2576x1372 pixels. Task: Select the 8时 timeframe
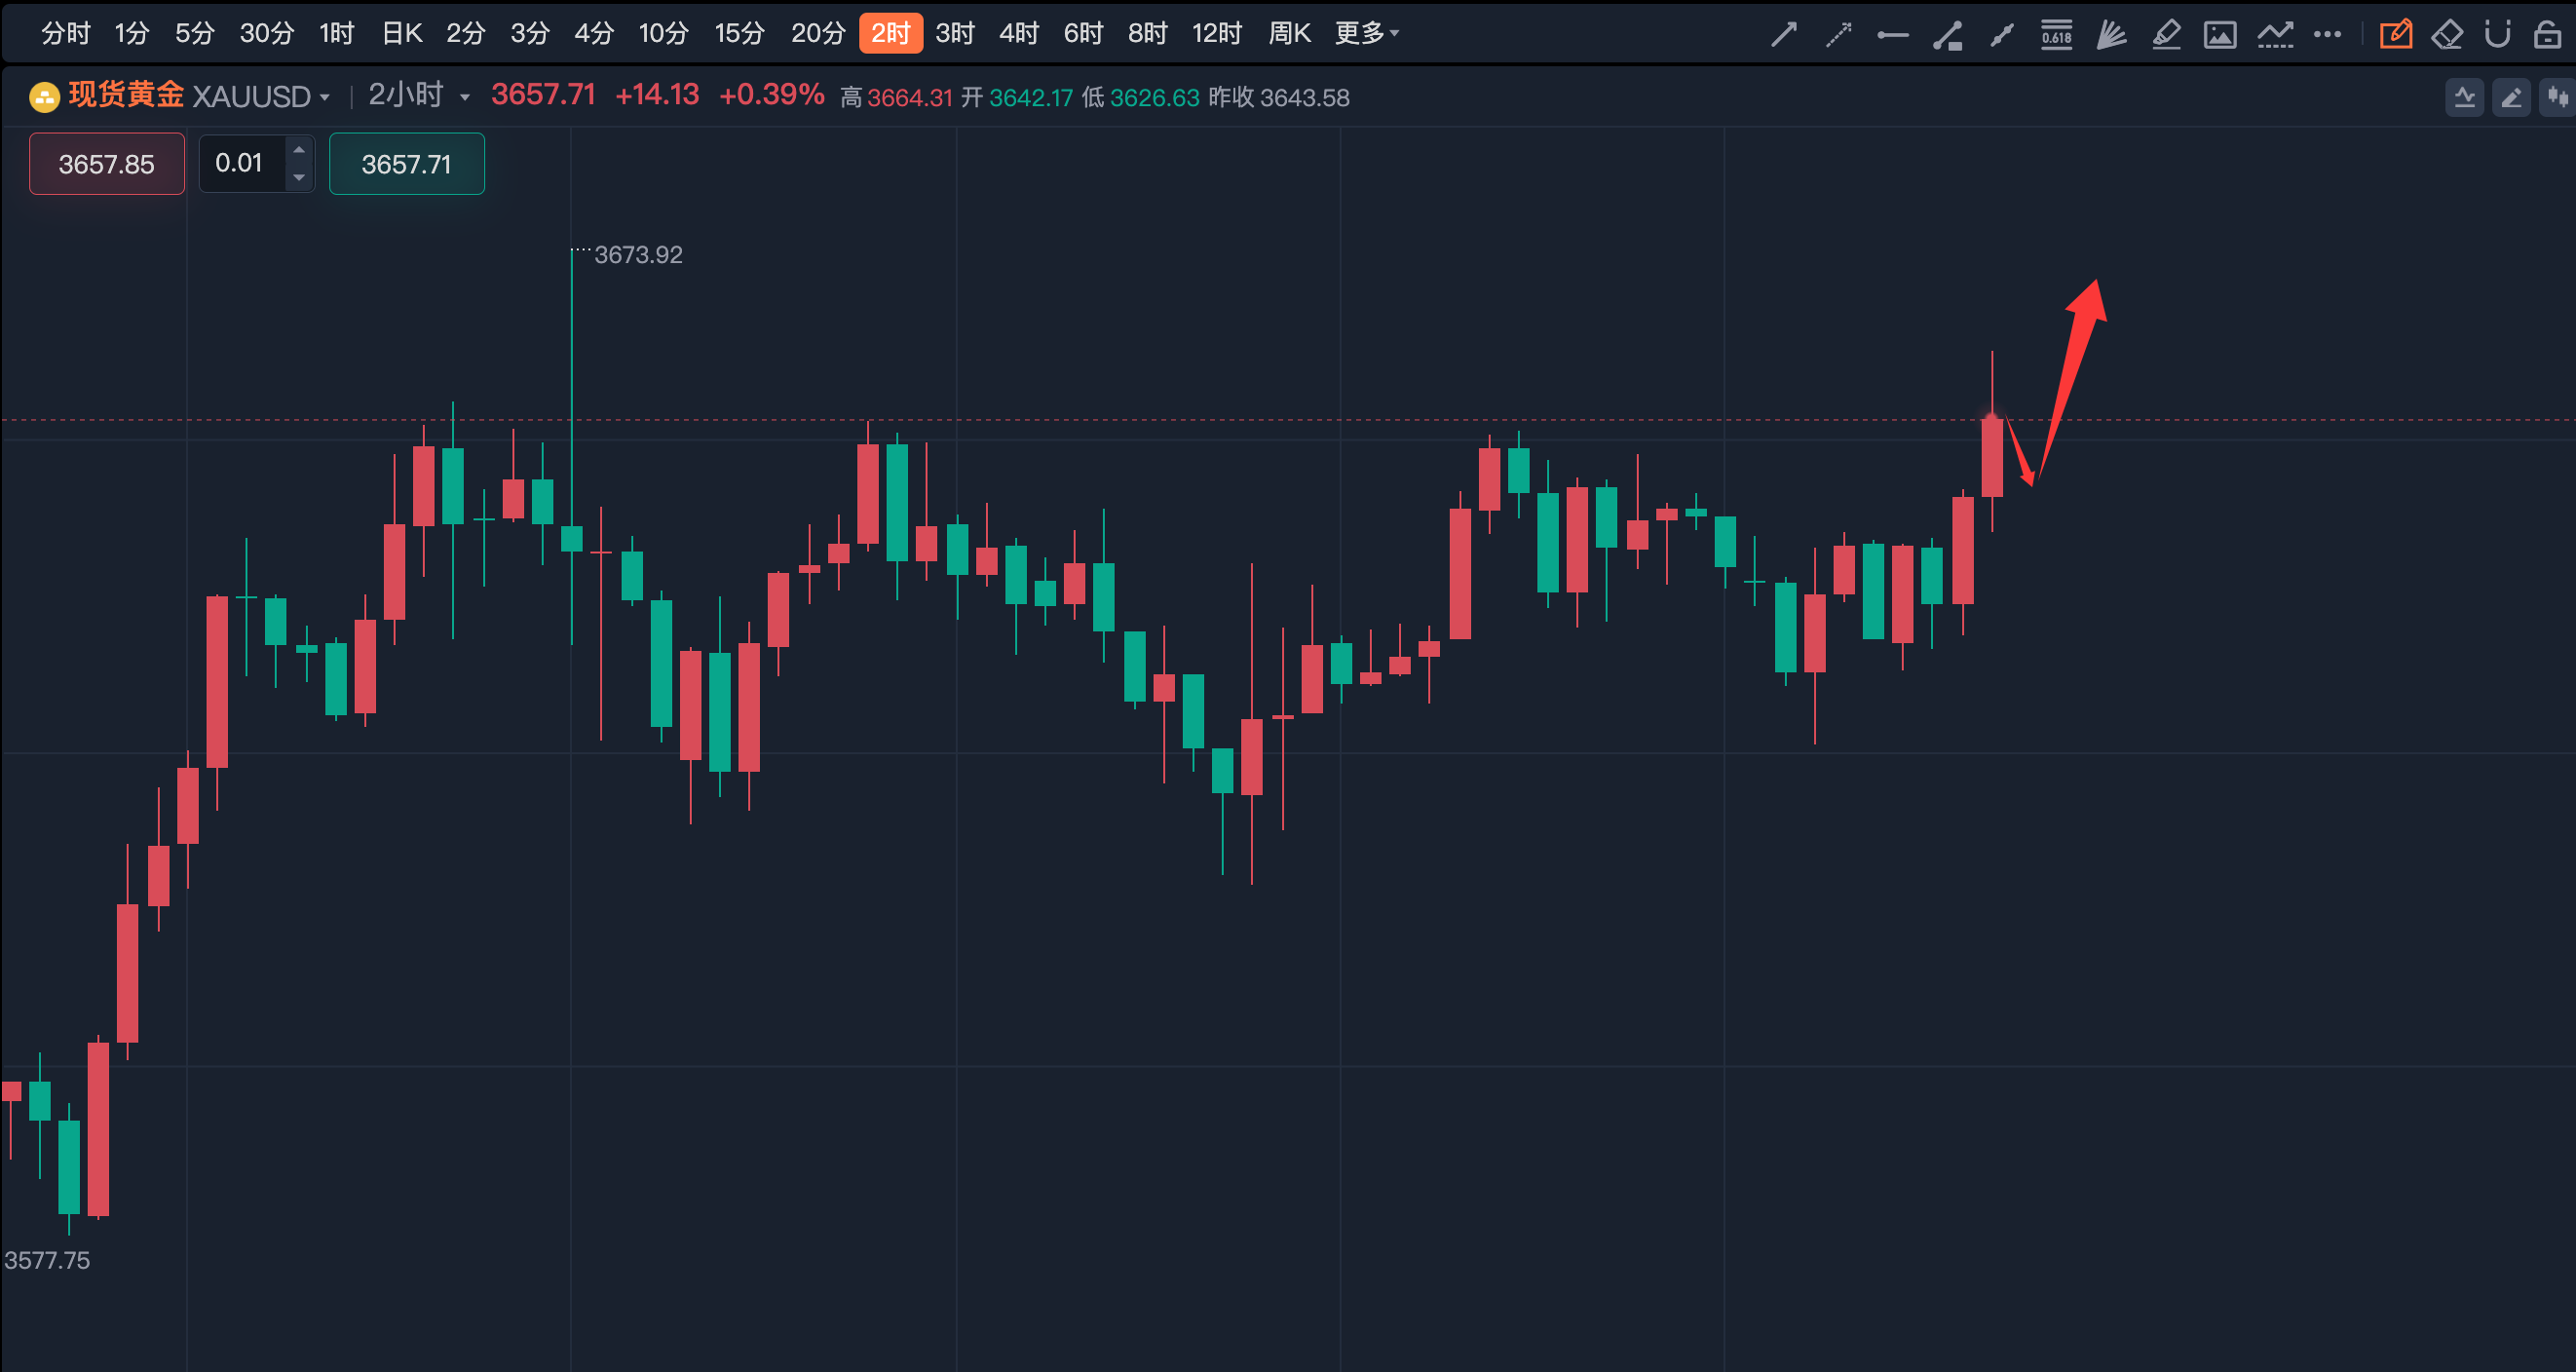click(1148, 34)
